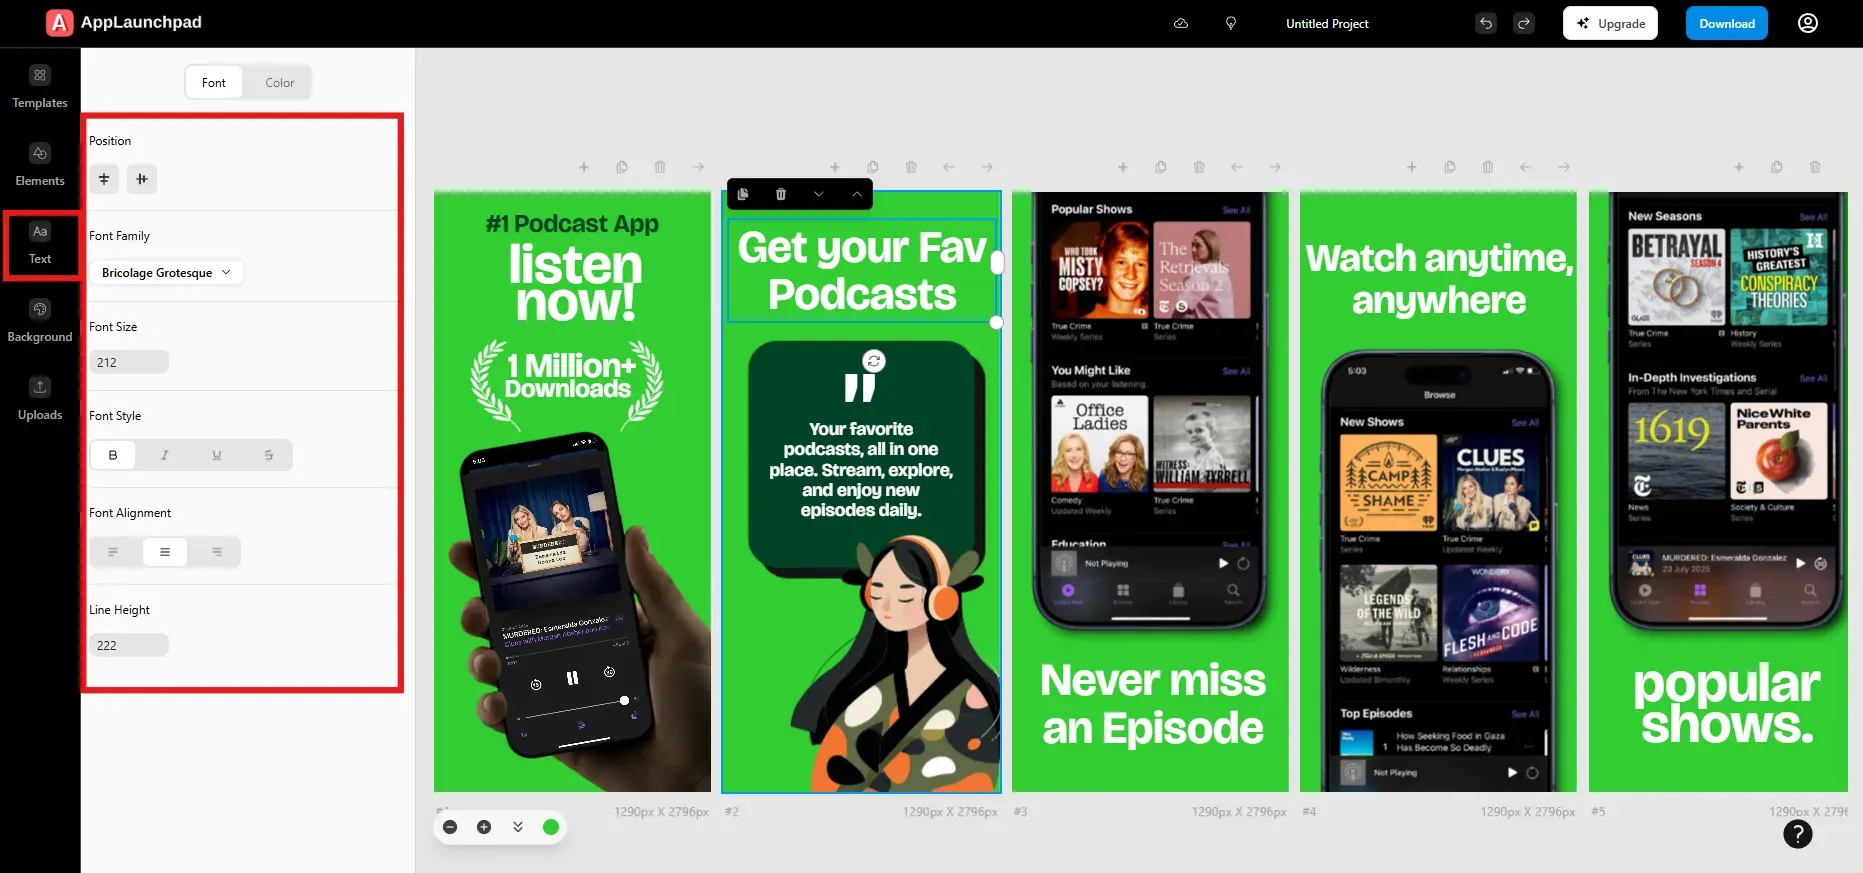Viewport: 1863px width, 873px height.
Task: Open the help question mark button
Action: [1798, 834]
